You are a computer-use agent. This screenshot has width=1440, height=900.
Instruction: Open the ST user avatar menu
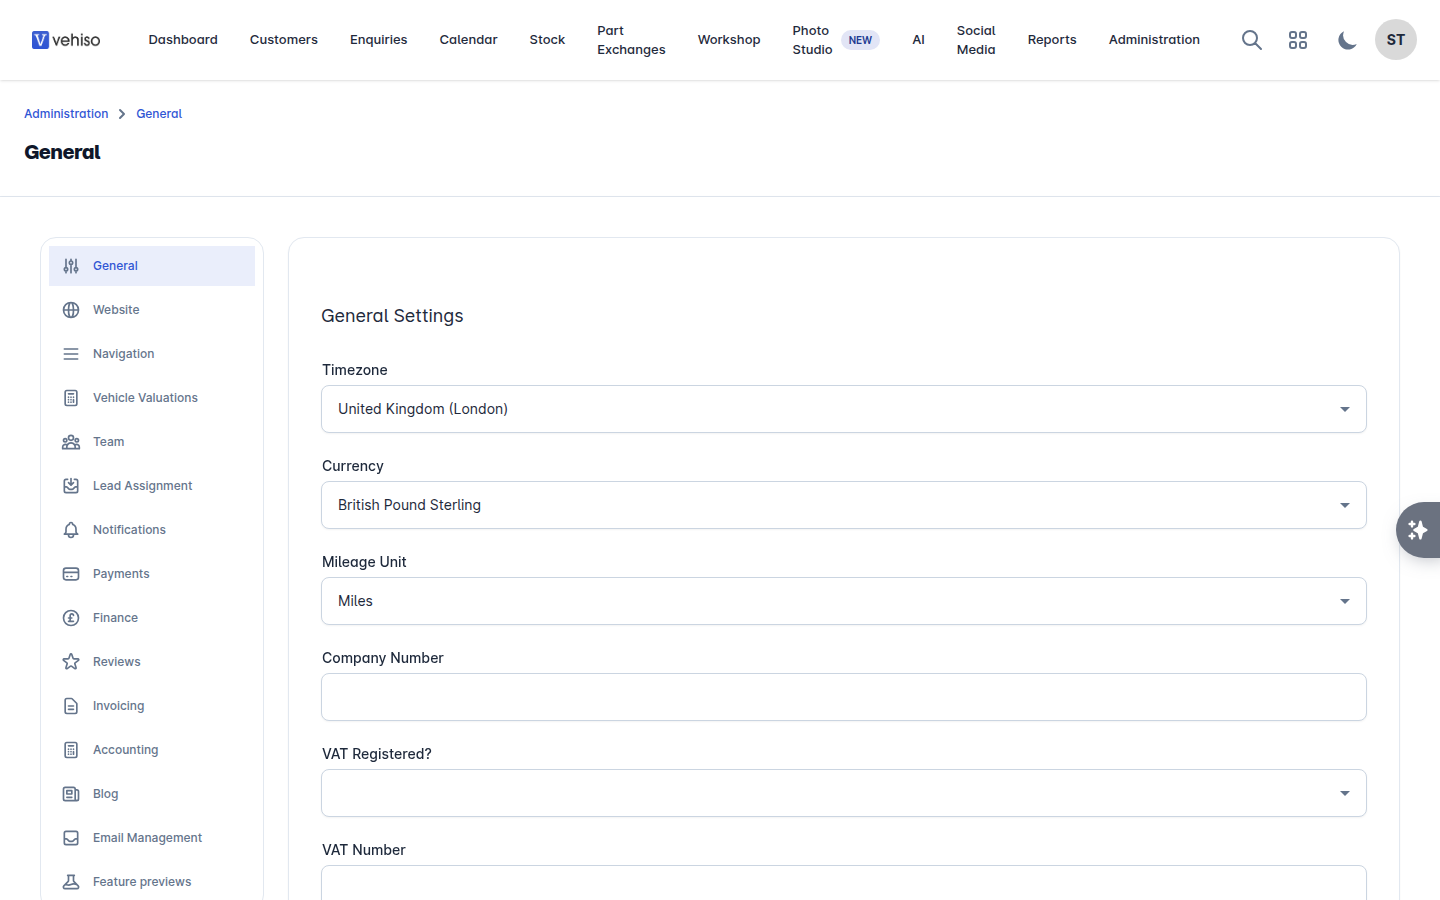point(1396,40)
